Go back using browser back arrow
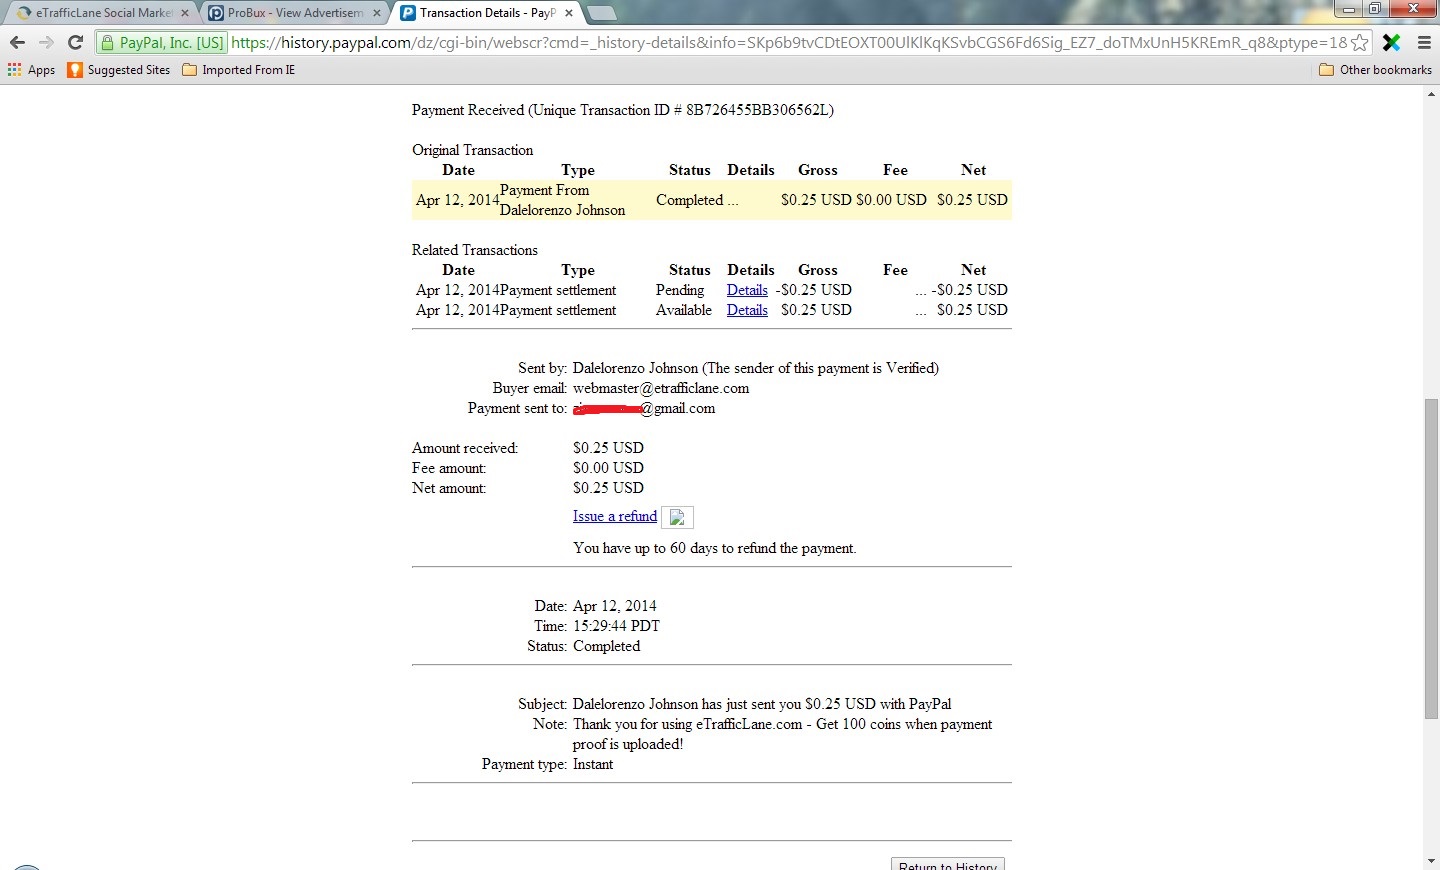Viewport: 1440px width, 870px height. pyautogui.click(x=17, y=43)
